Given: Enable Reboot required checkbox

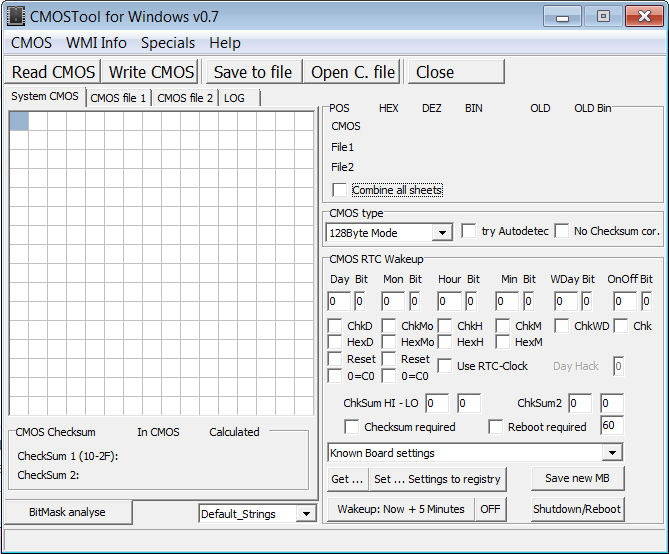Looking at the screenshot, I should (x=495, y=427).
